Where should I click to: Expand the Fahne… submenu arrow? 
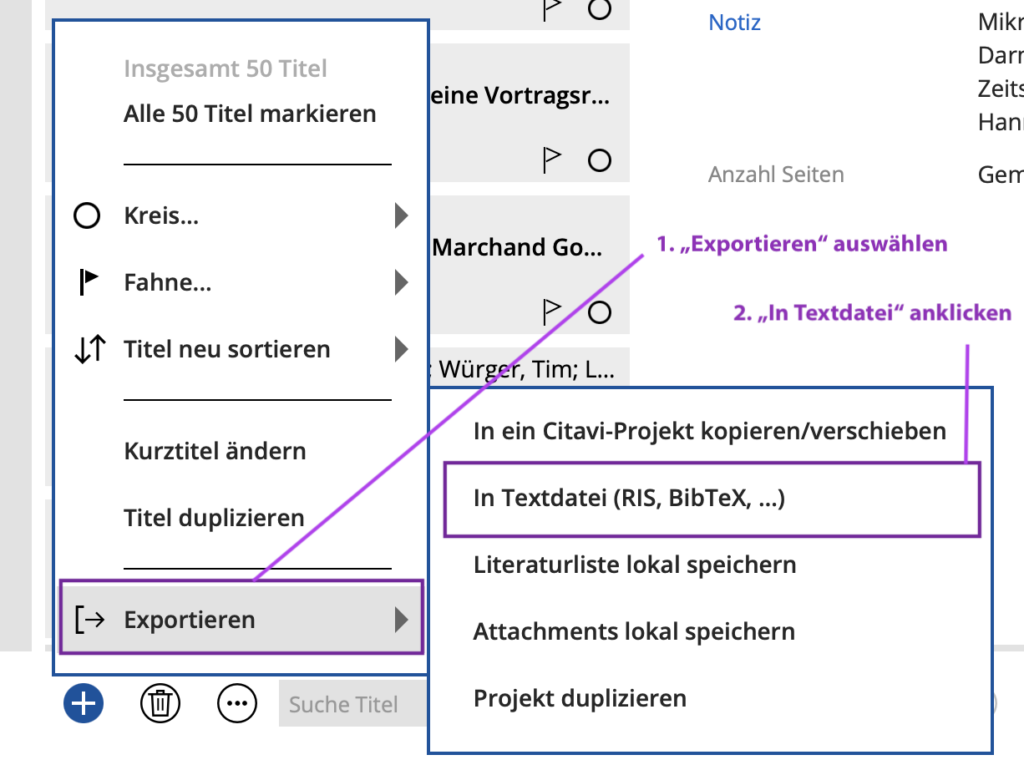click(x=401, y=282)
